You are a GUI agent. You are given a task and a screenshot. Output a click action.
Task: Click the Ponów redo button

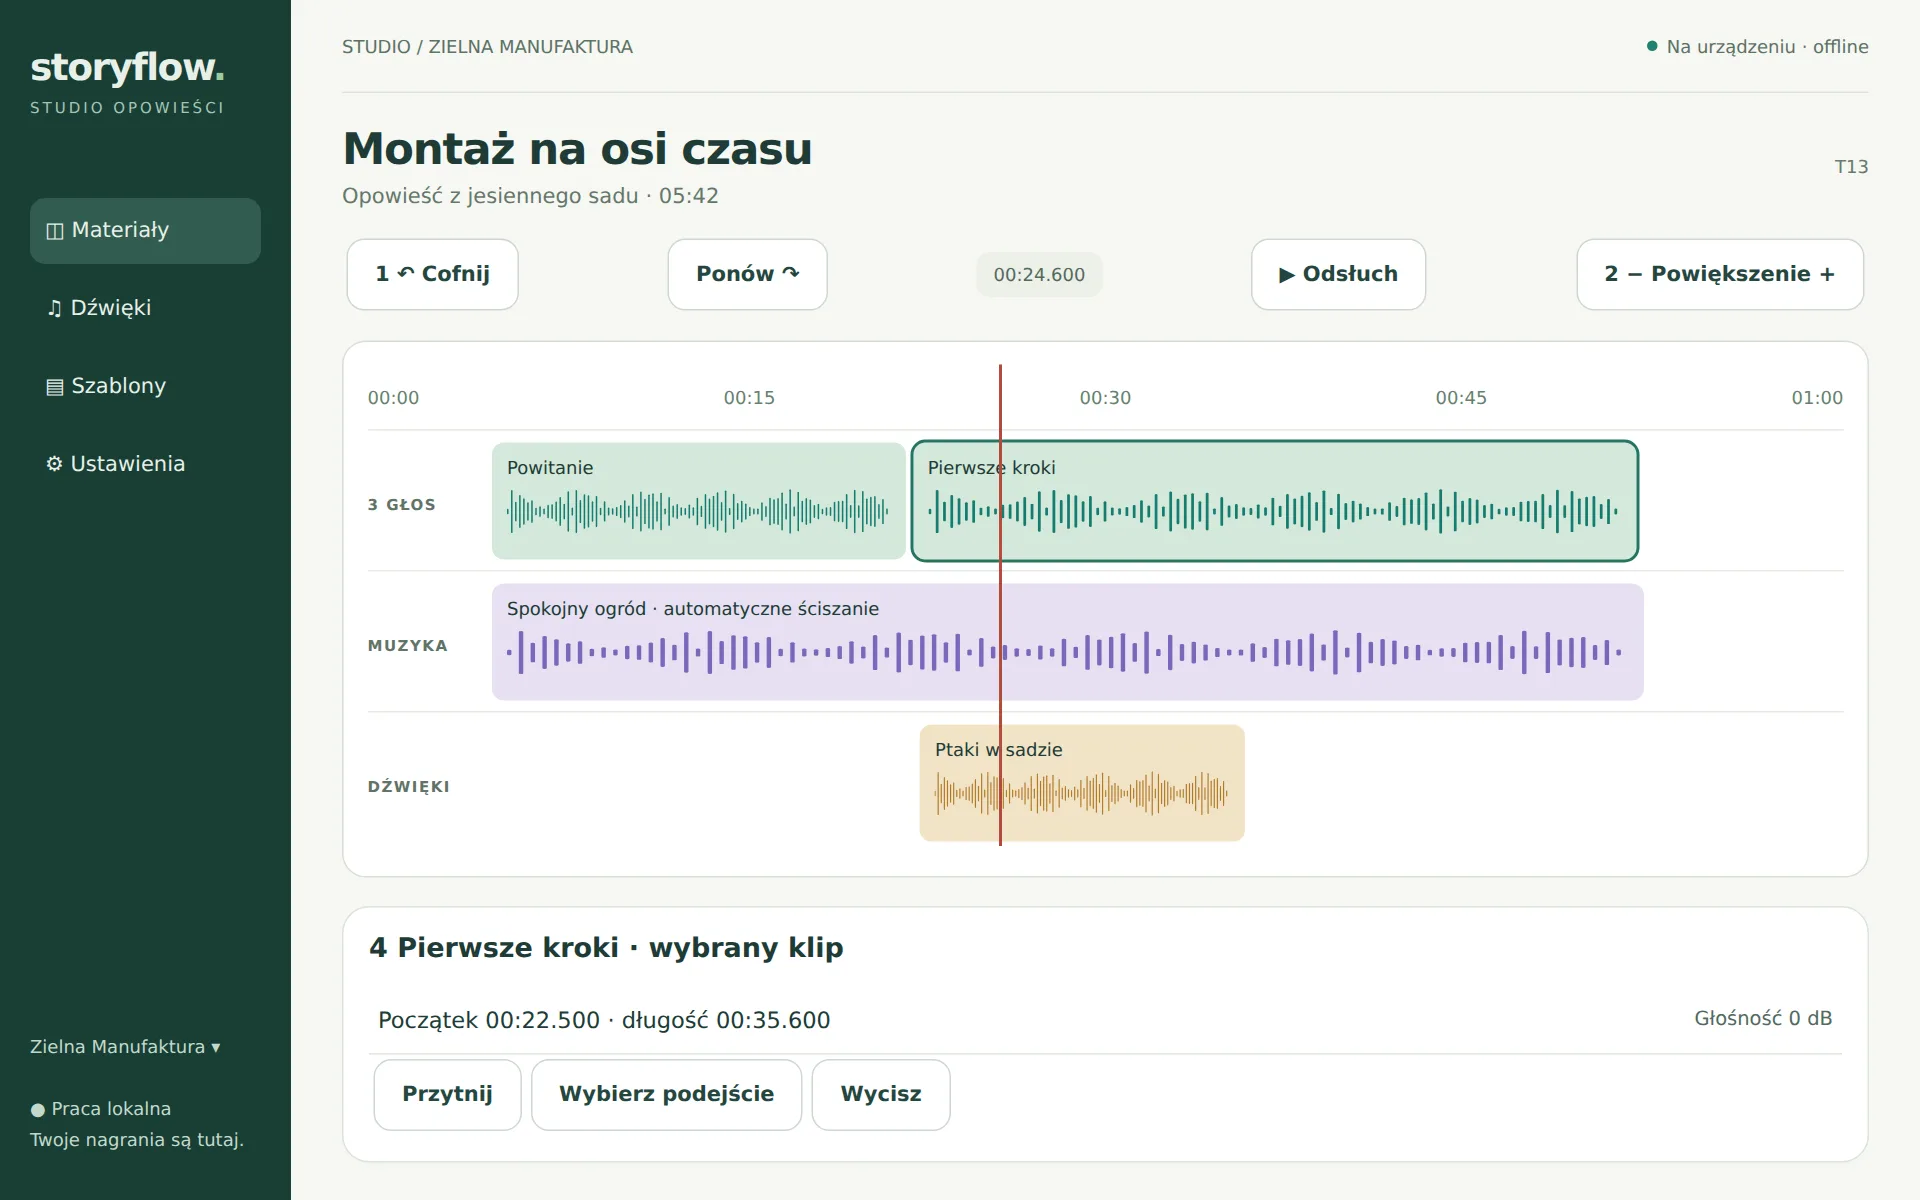tap(747, 274)
